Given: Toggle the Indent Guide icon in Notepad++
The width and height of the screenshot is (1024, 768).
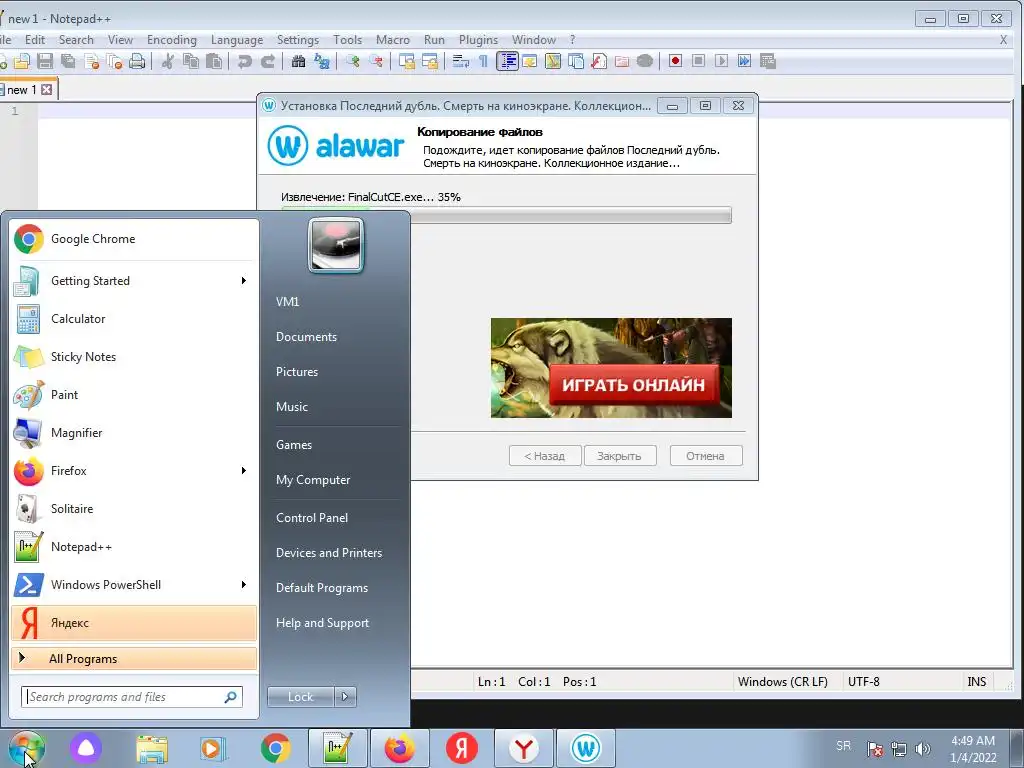Looking at the screenshot, I should [507, 61].
